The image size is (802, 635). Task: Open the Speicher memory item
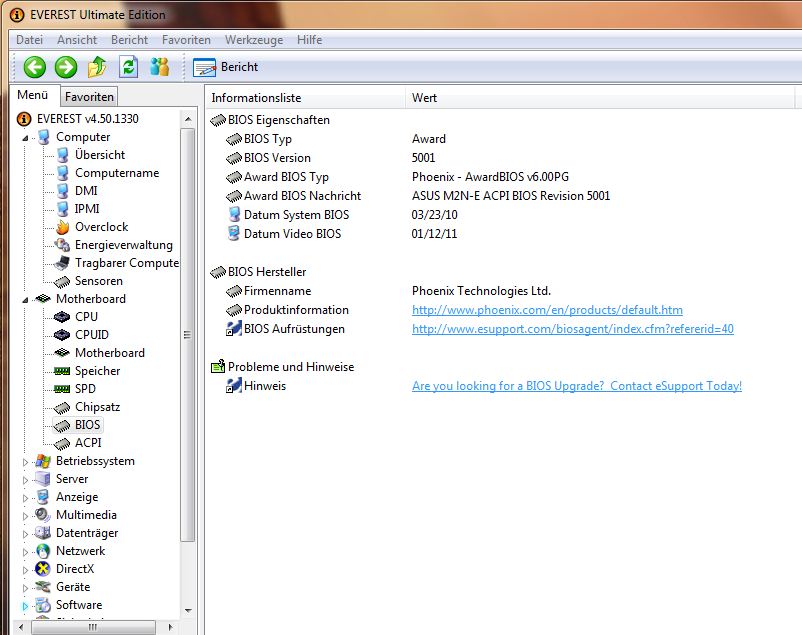[97, 370]
